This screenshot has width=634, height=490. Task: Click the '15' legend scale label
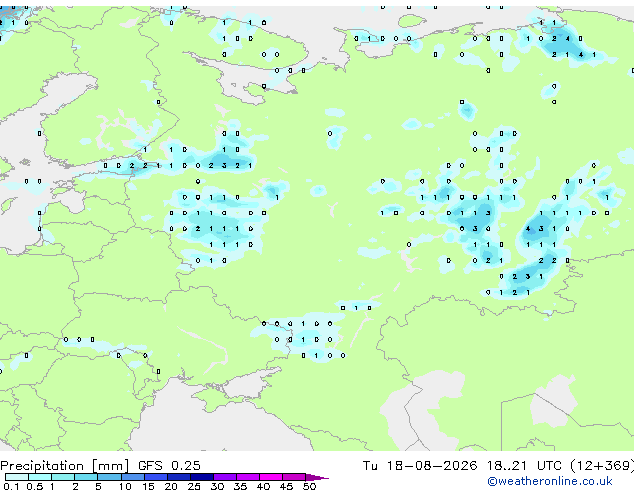(x=148, y=486)
